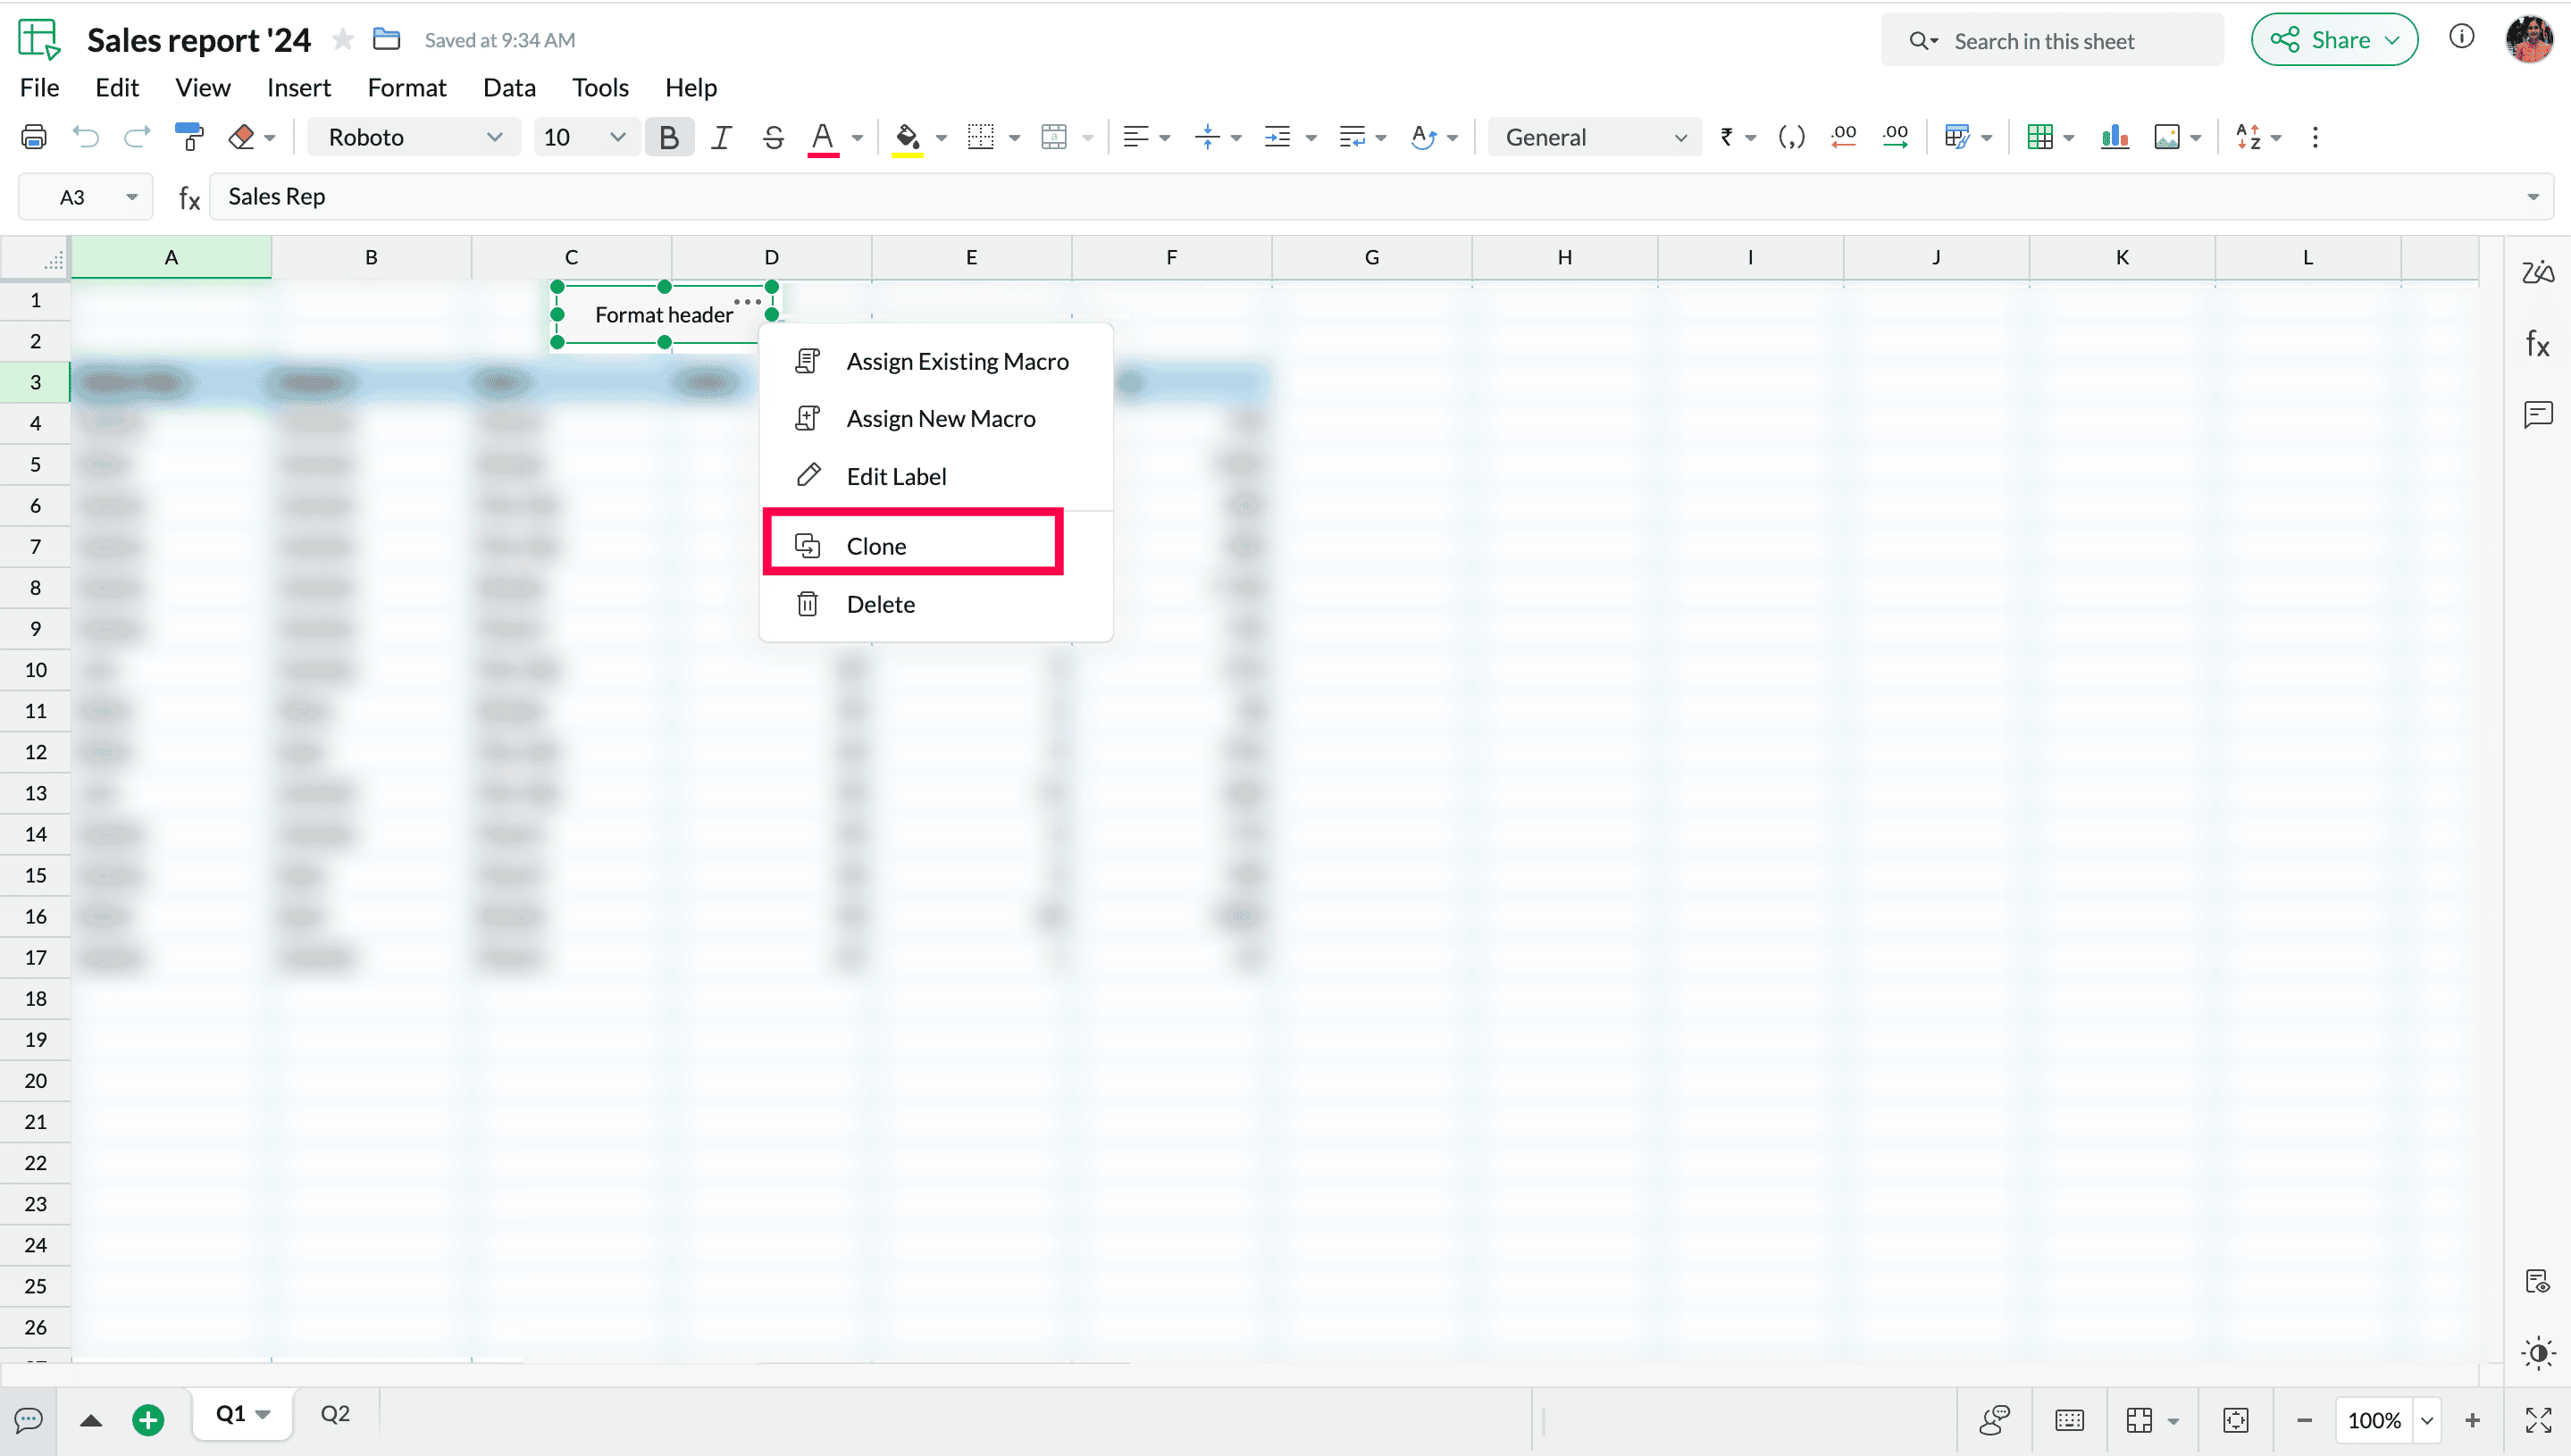This screenshot has height=1456, width=2571.
Task: Click the yellow fill color bucket
Action: point(907,137)
